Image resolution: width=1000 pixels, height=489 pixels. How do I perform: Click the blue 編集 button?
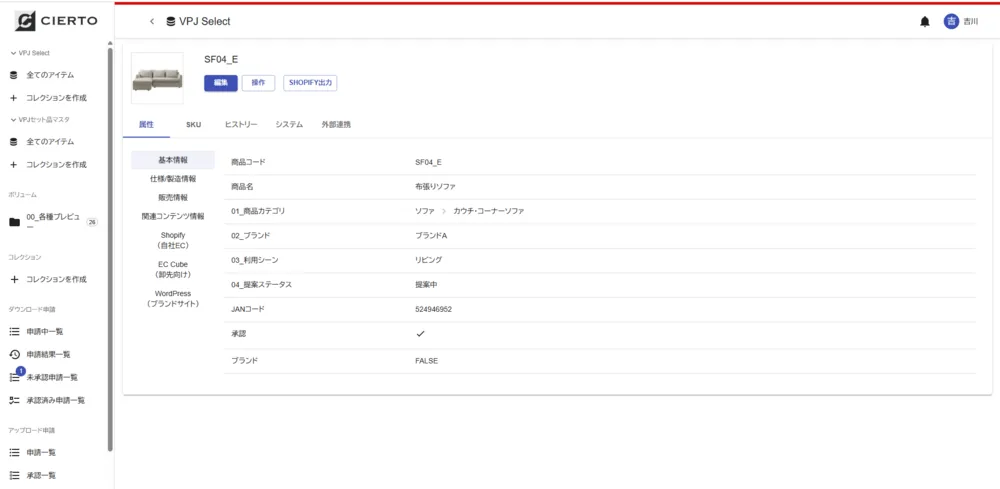pyautogui.click(x=220, y=83)
